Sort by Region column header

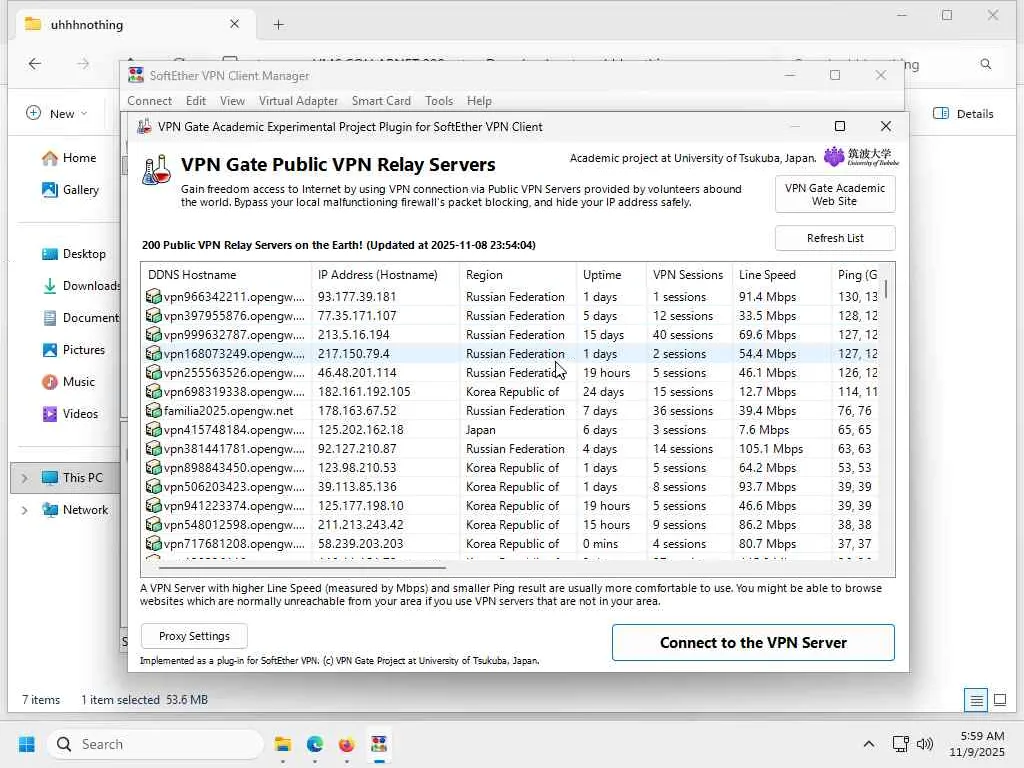click(517, 275)
